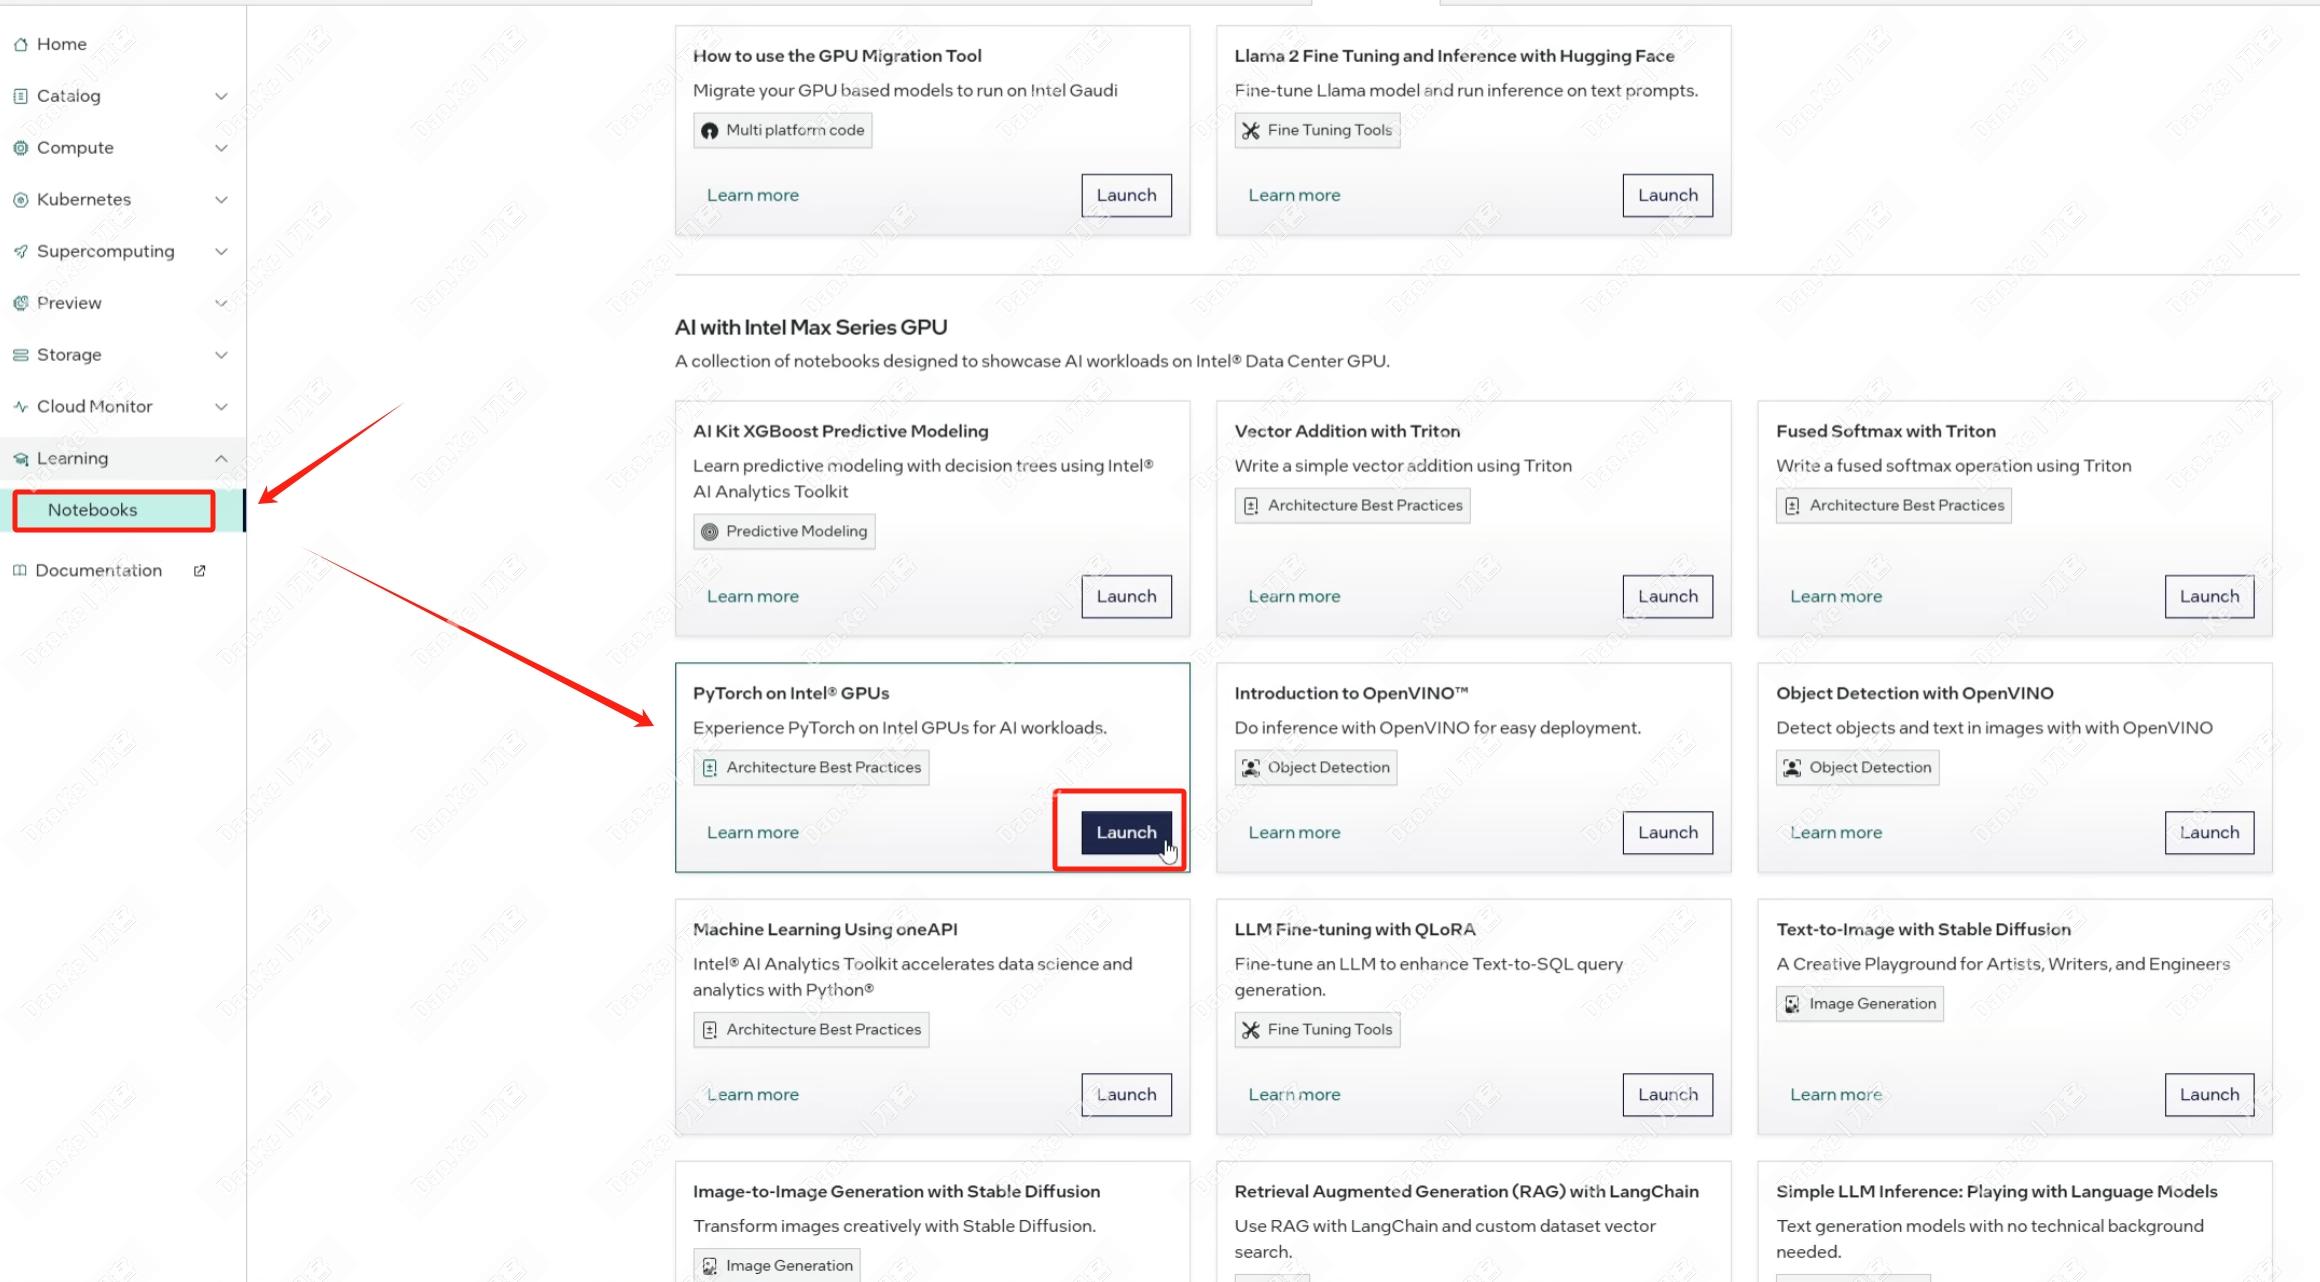The width and height of the screenshot is (2320, 1282).
Task: Open Documentation external link icon
Action: tap(199, 571)
